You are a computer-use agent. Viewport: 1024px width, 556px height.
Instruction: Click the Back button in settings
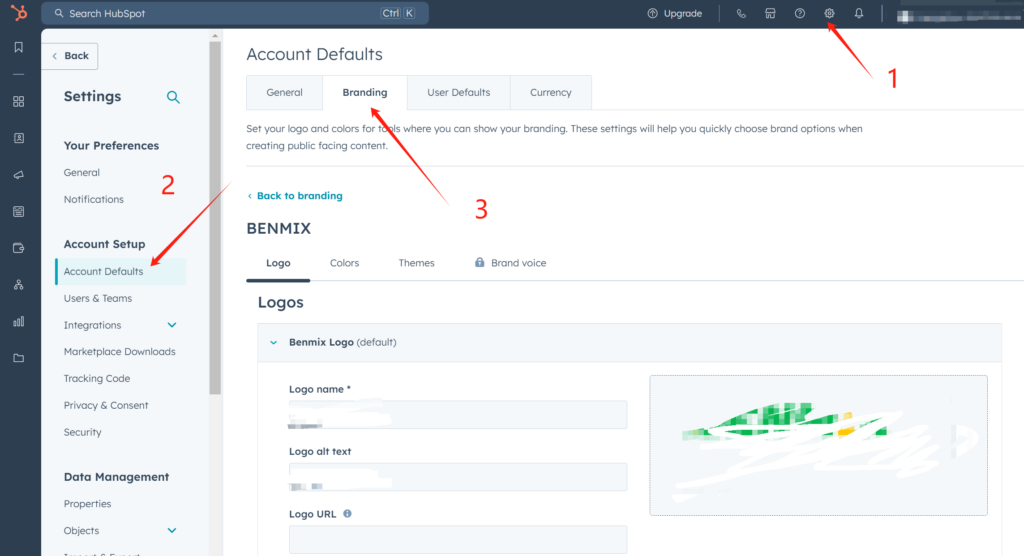(70, 56)
